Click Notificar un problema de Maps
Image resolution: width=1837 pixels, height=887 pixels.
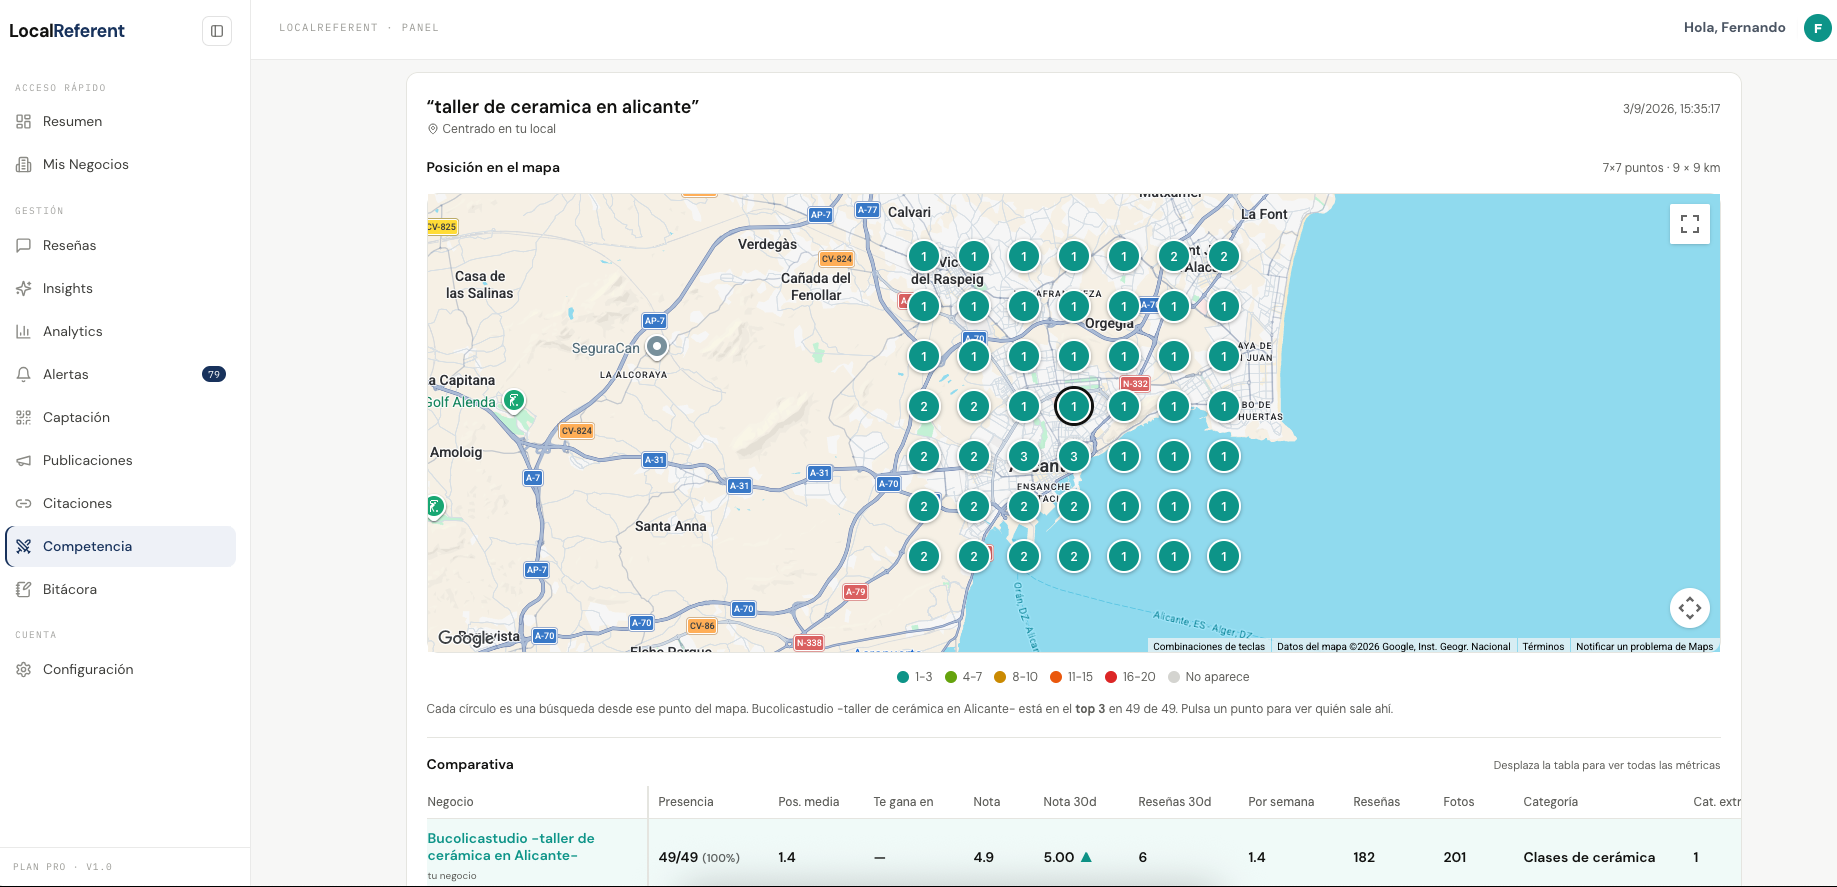tap(1645, 647)
